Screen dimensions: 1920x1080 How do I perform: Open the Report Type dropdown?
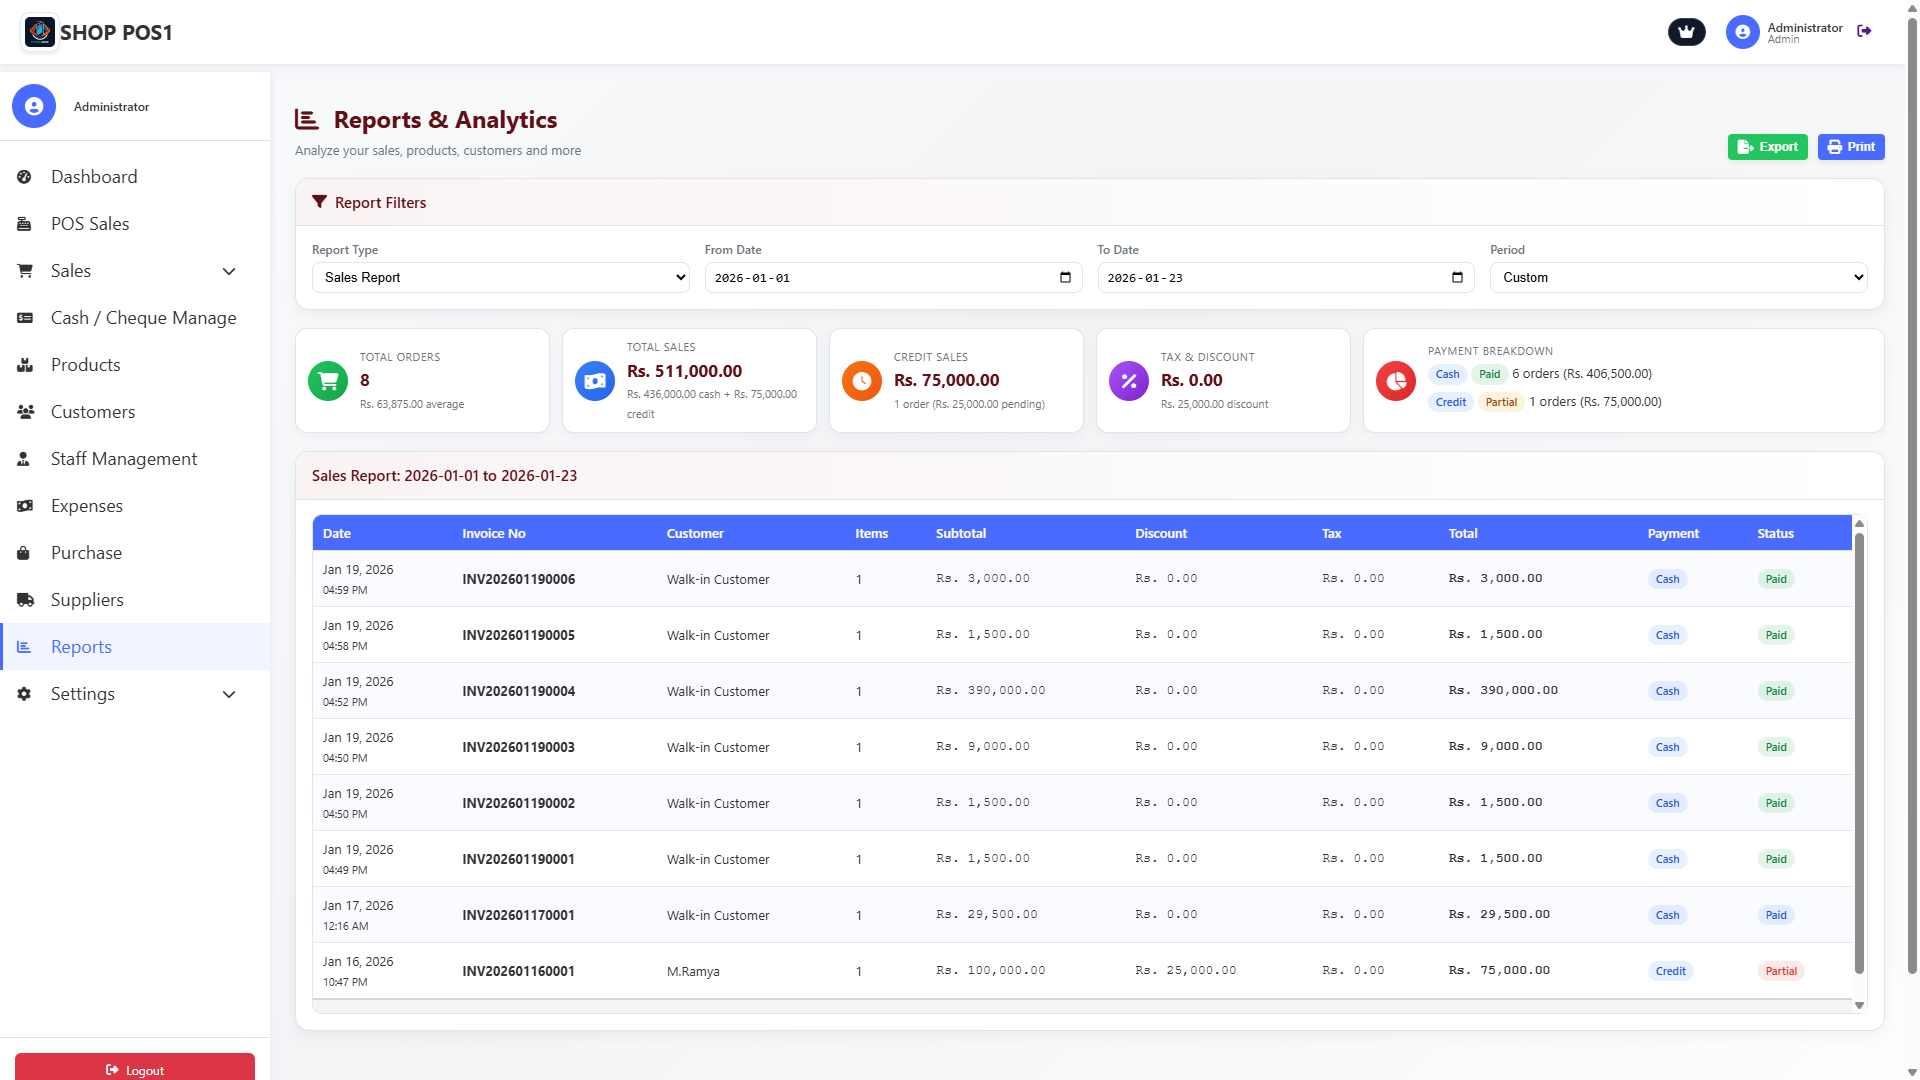pos(500,277)
